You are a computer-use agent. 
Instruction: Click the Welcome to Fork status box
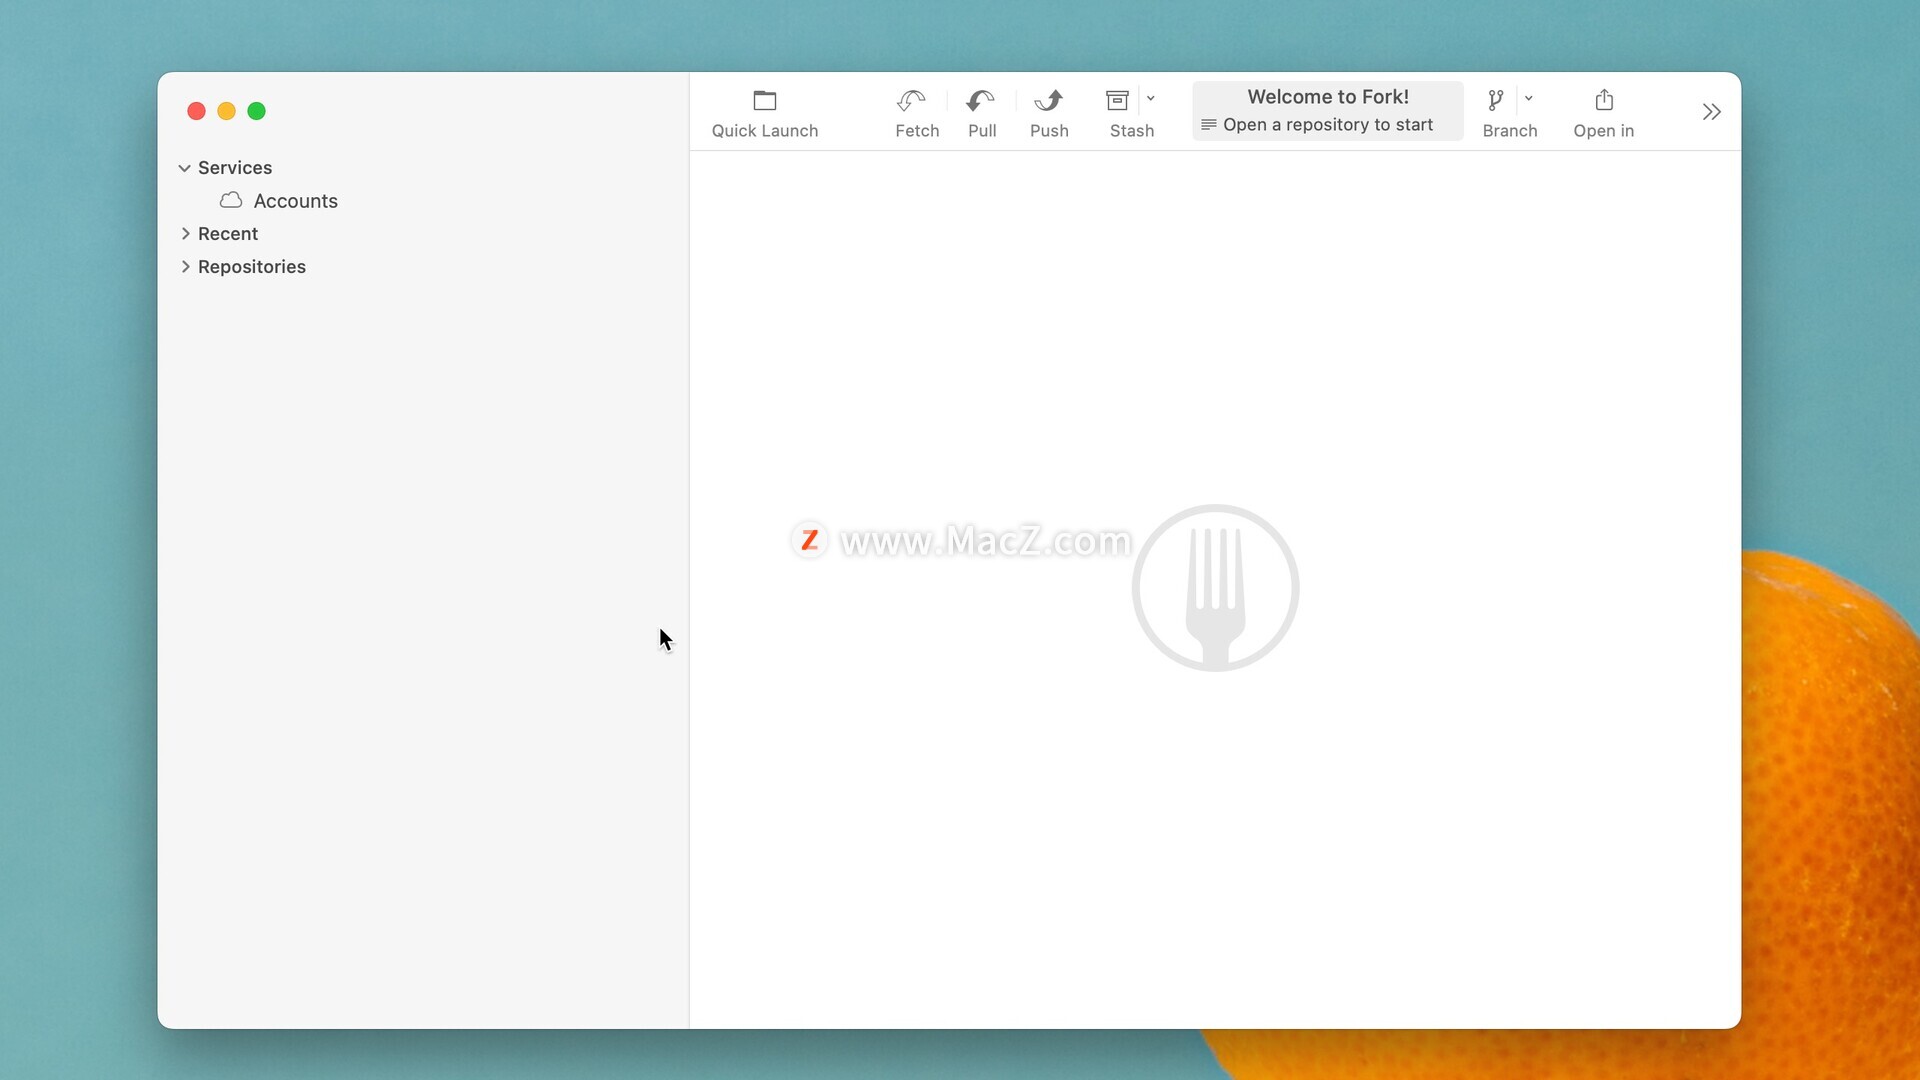pyautogui.click(x=1328, y=111)
